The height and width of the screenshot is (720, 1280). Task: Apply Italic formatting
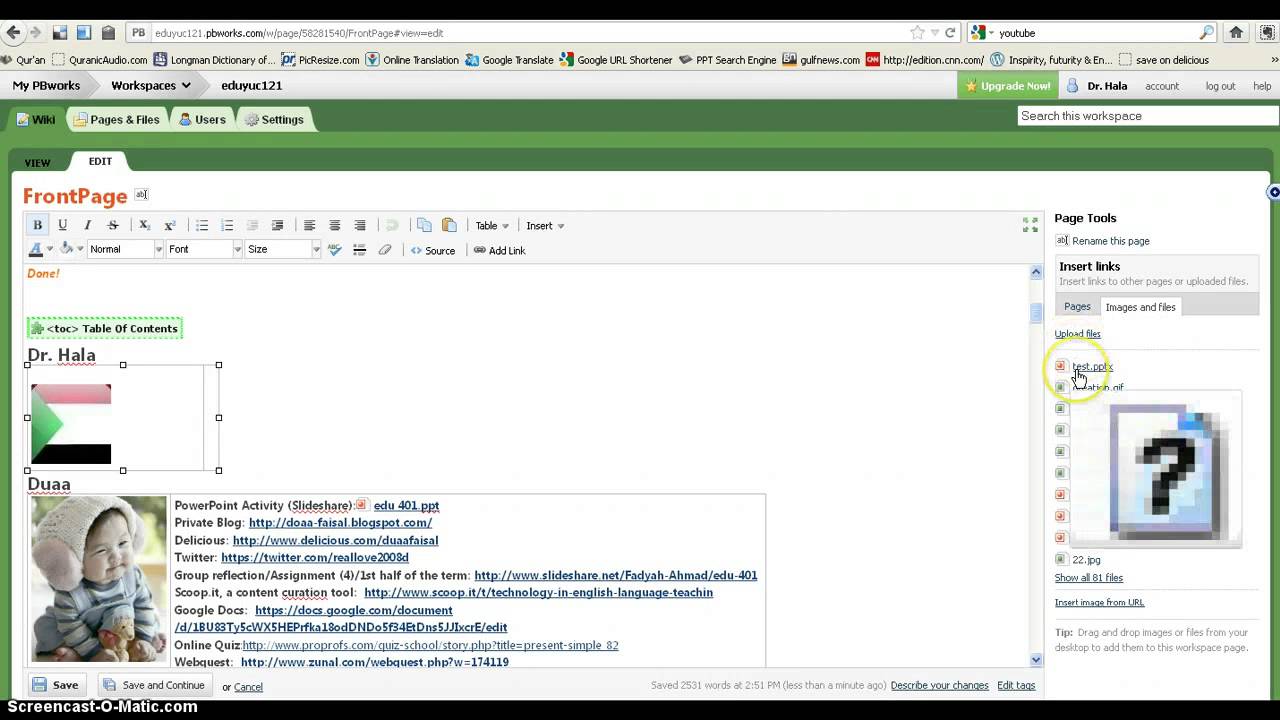87,225
